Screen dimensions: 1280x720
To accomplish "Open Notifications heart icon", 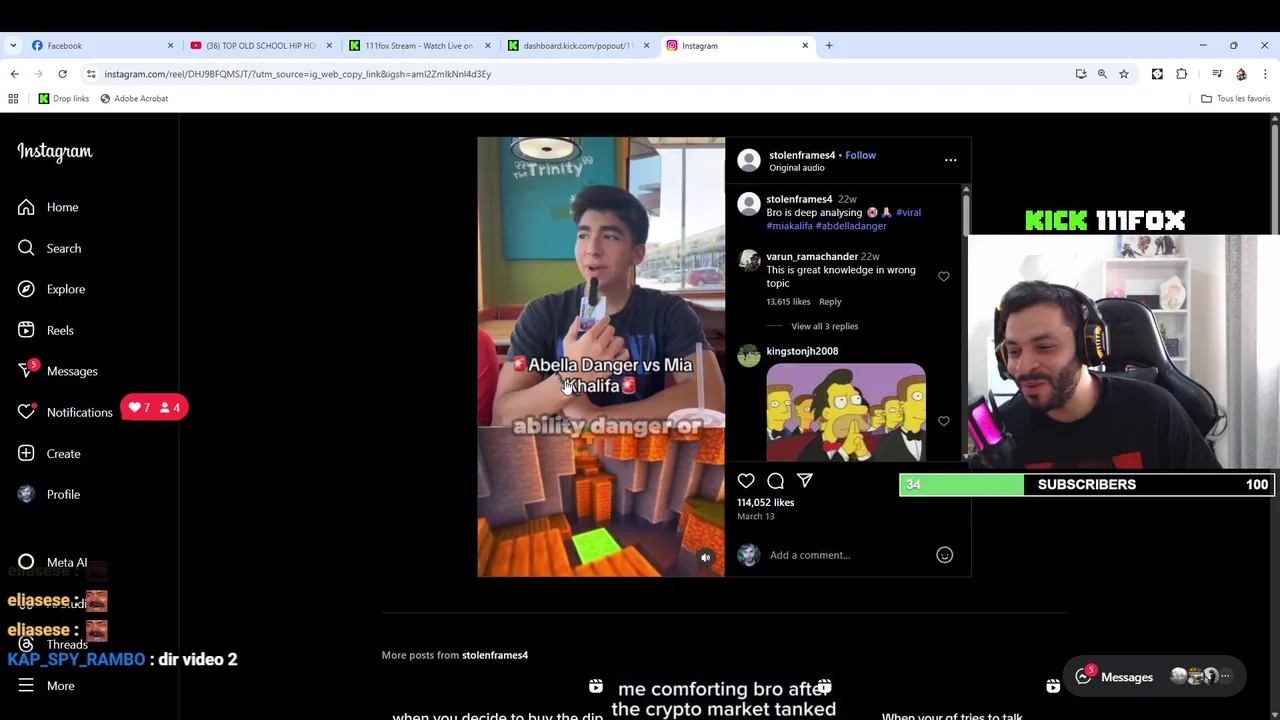I will pos(26,412).
